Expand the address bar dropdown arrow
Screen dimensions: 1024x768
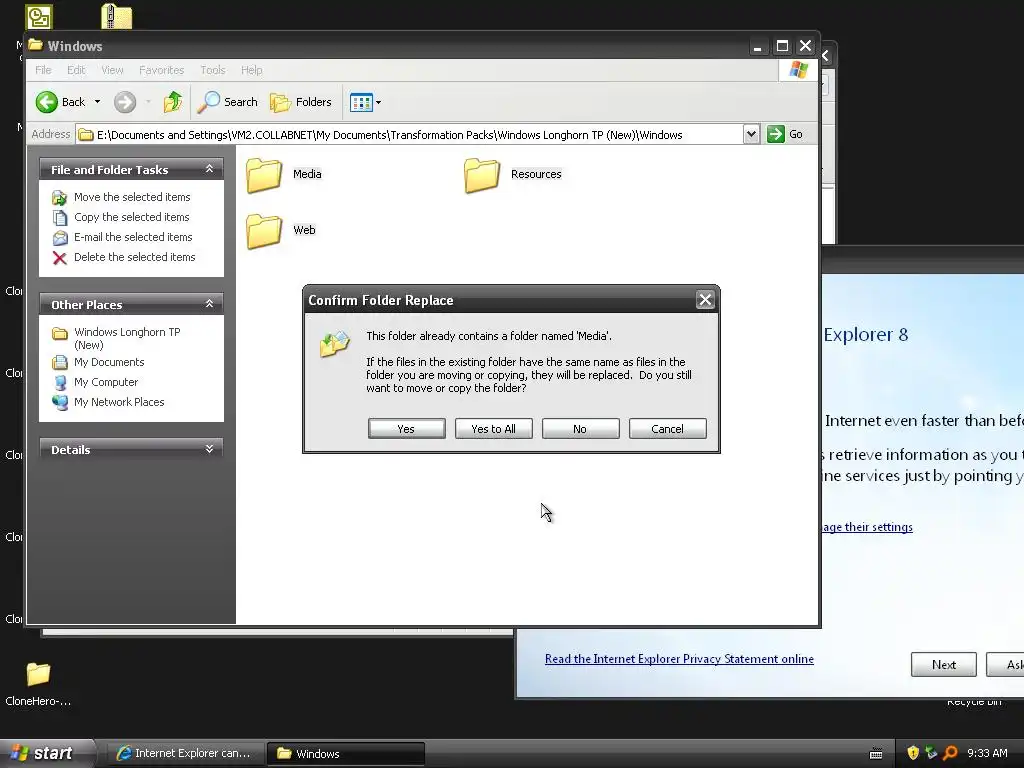(751, 135)
